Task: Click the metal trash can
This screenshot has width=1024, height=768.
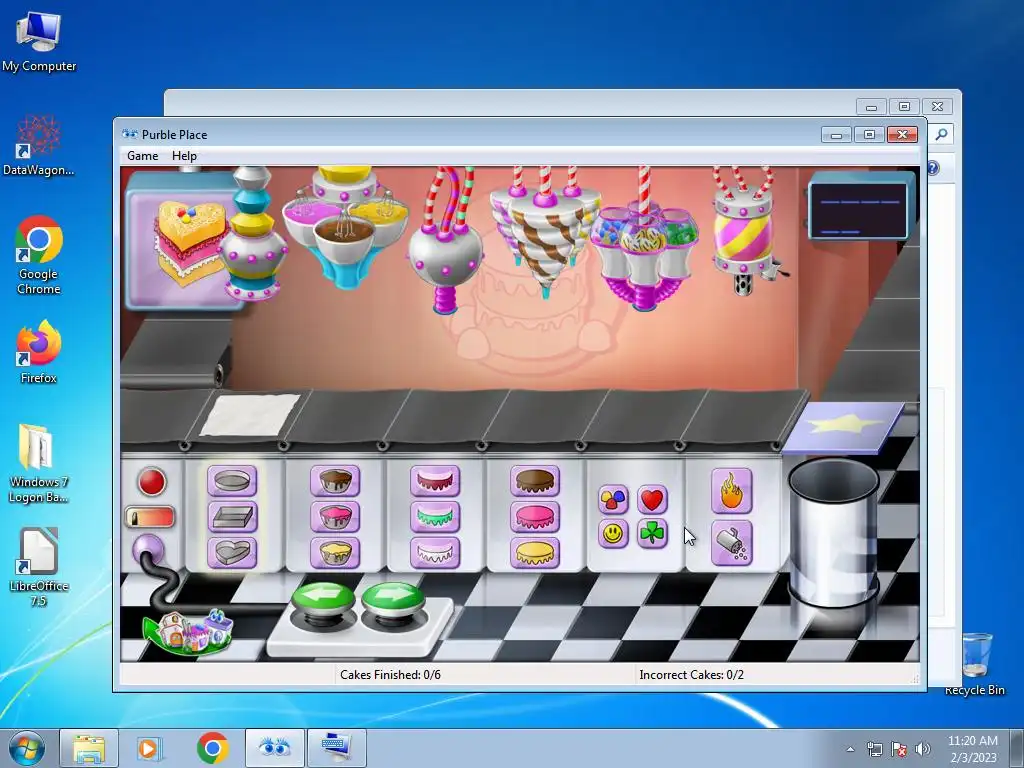Action: [x=833, y=532]
